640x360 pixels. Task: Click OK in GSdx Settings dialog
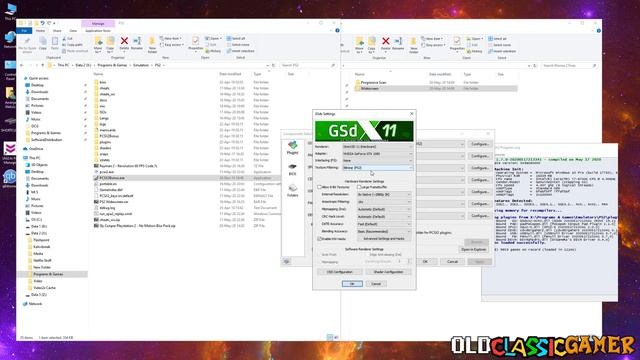click(x=352, y=284)
